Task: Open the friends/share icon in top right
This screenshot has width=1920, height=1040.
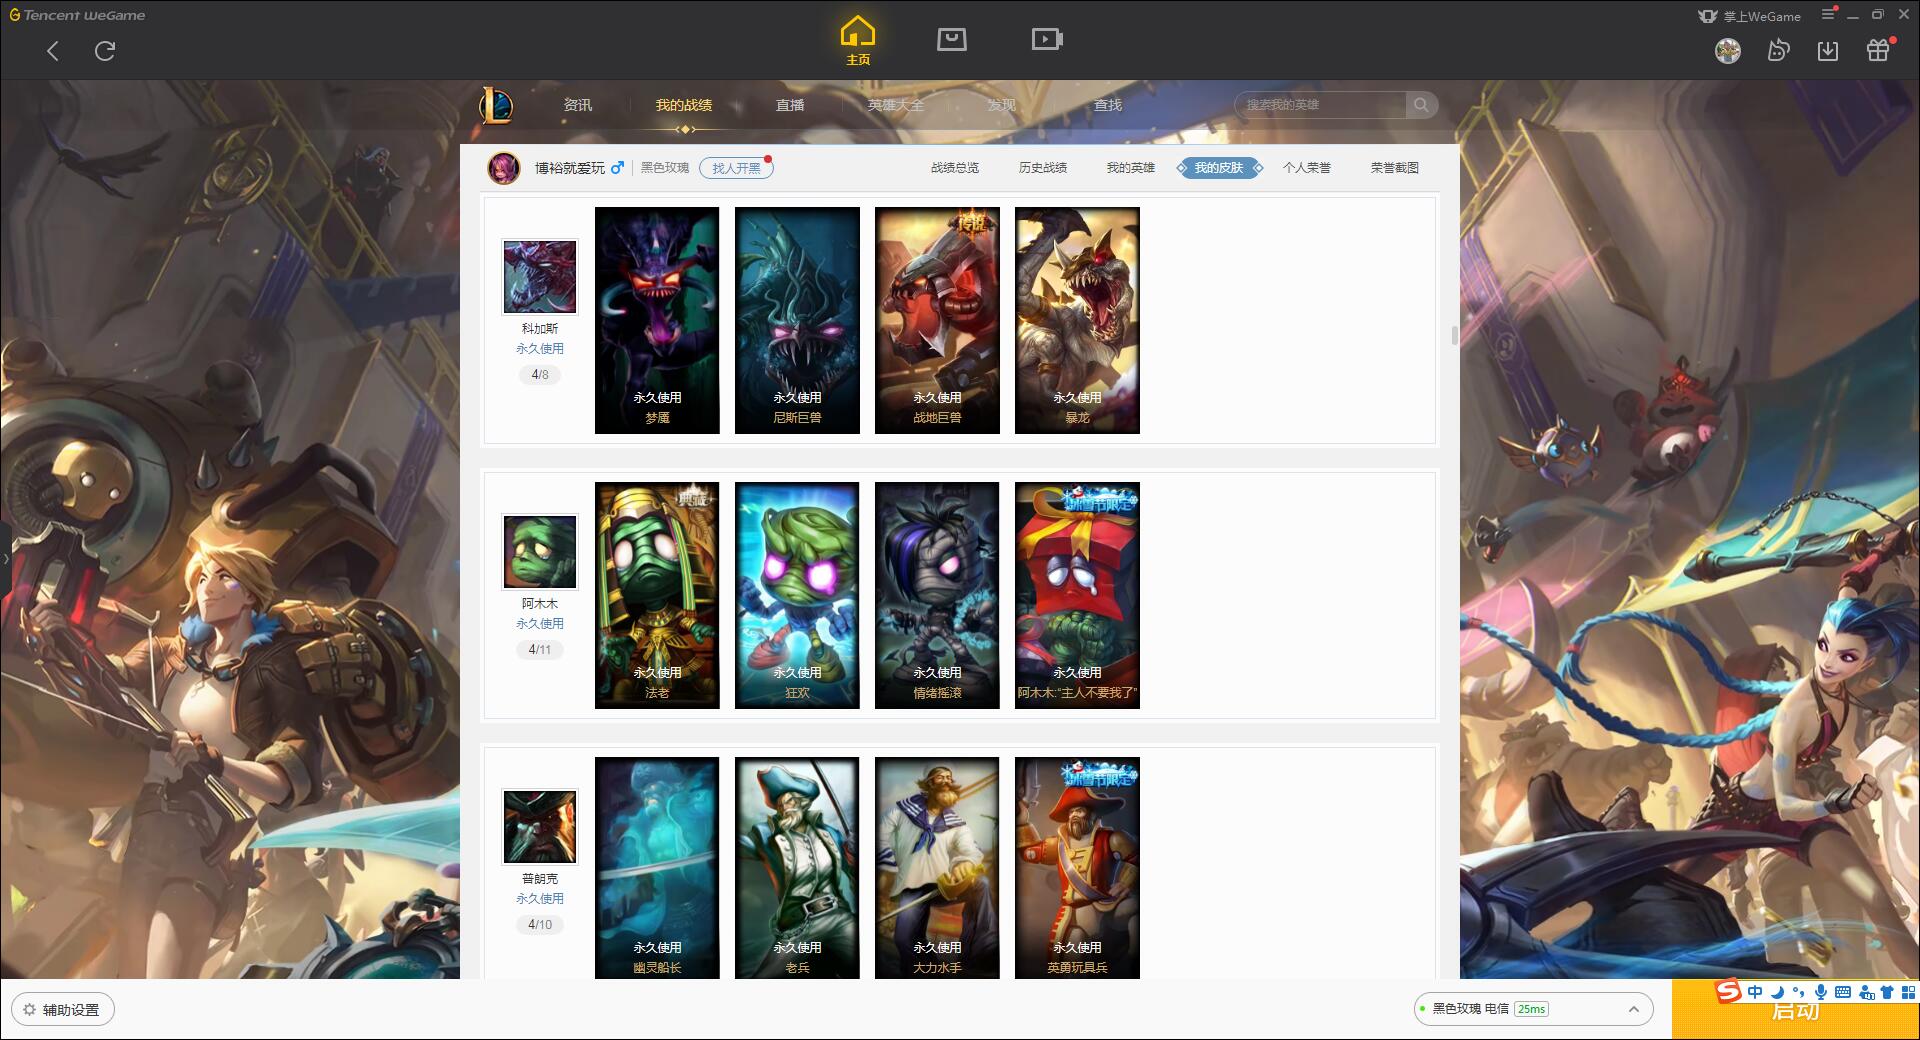Action: point(1778,50)
